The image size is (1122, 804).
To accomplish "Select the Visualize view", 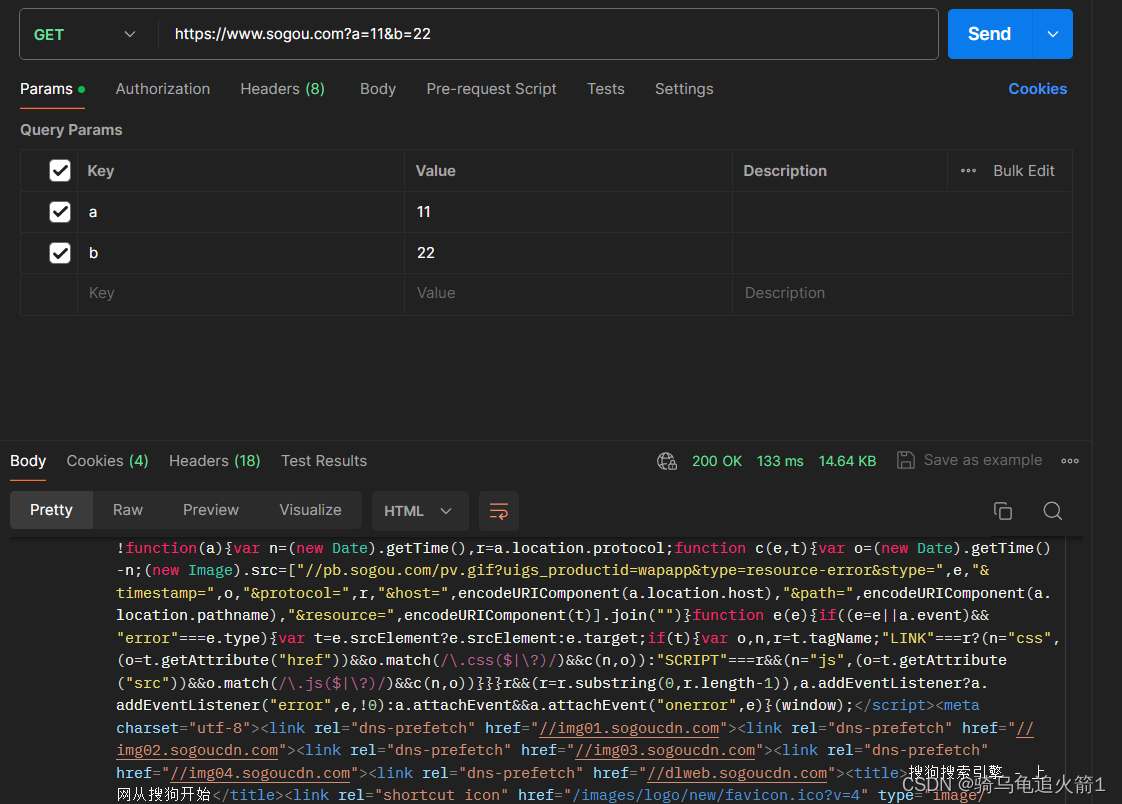I will click(311, 510).
